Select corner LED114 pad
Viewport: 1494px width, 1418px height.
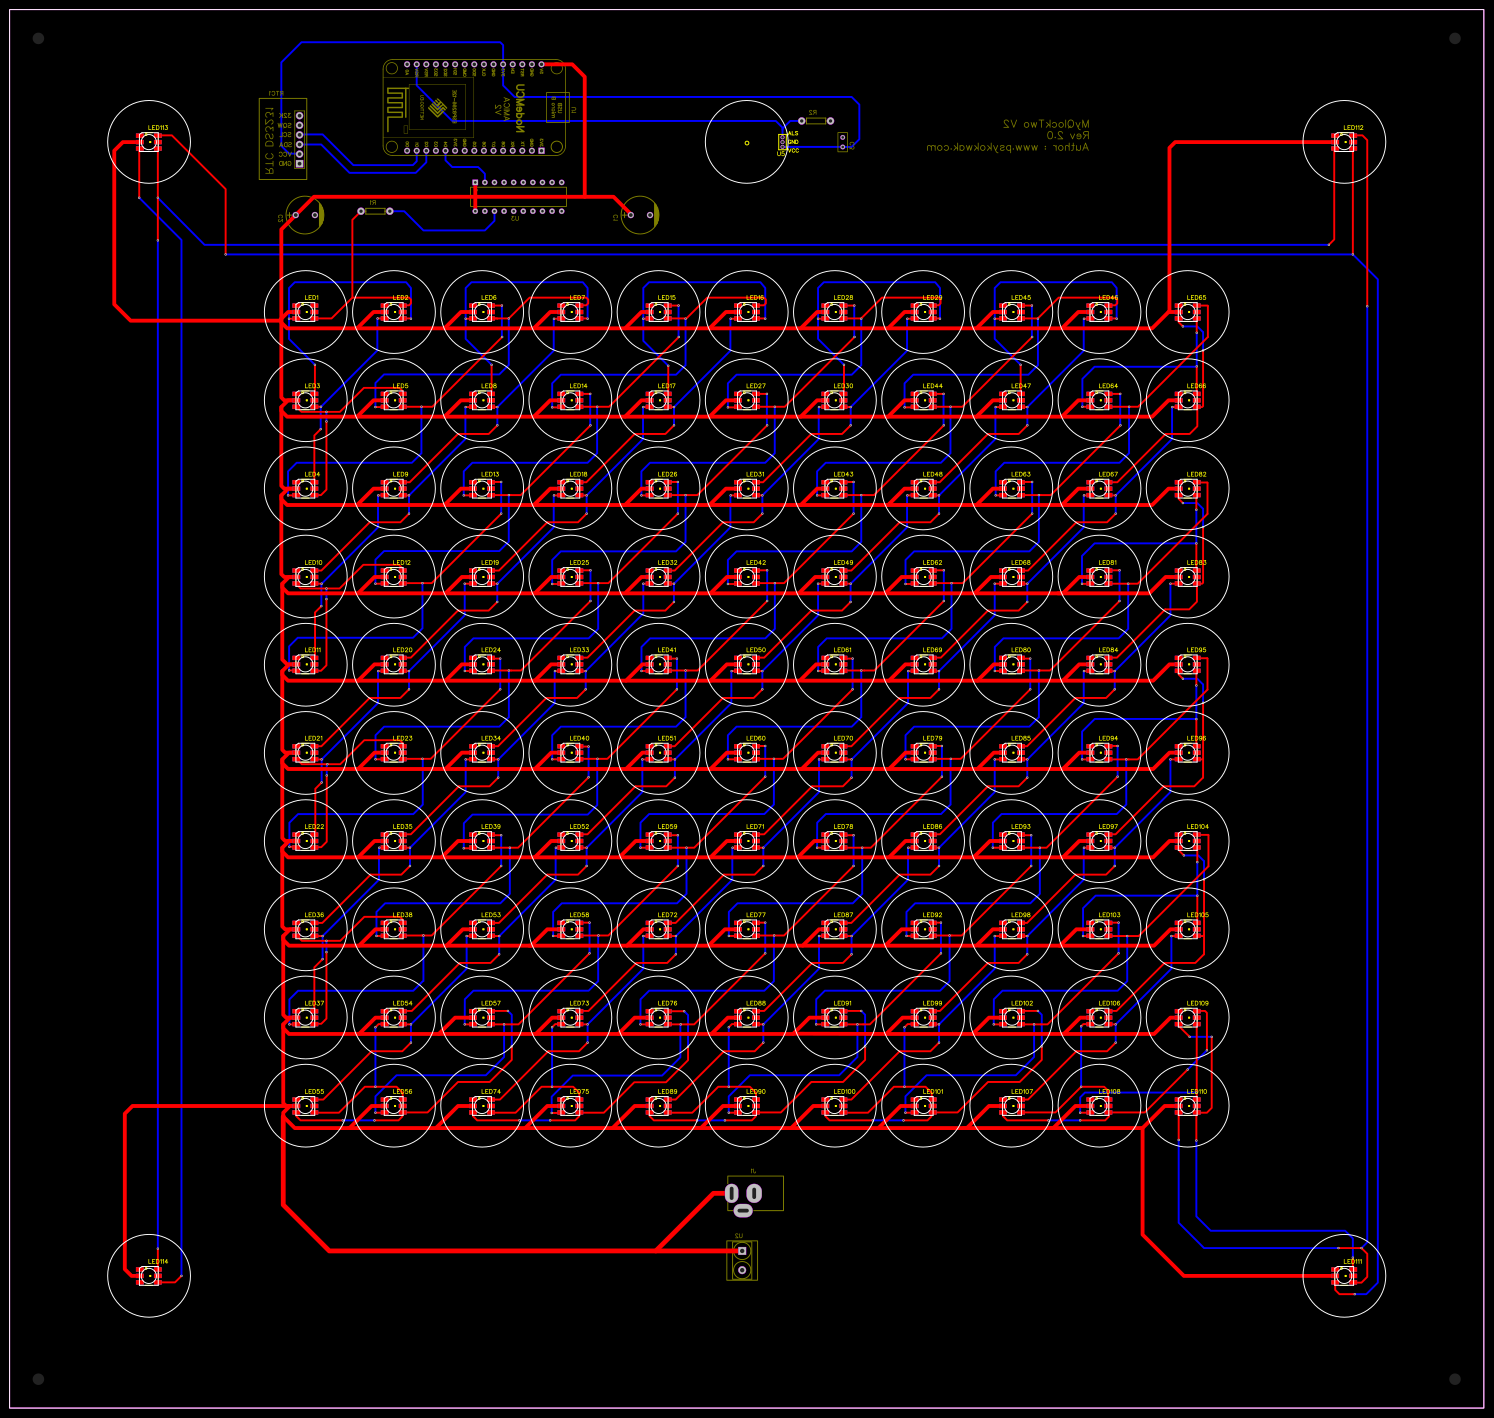point(149,1275)
